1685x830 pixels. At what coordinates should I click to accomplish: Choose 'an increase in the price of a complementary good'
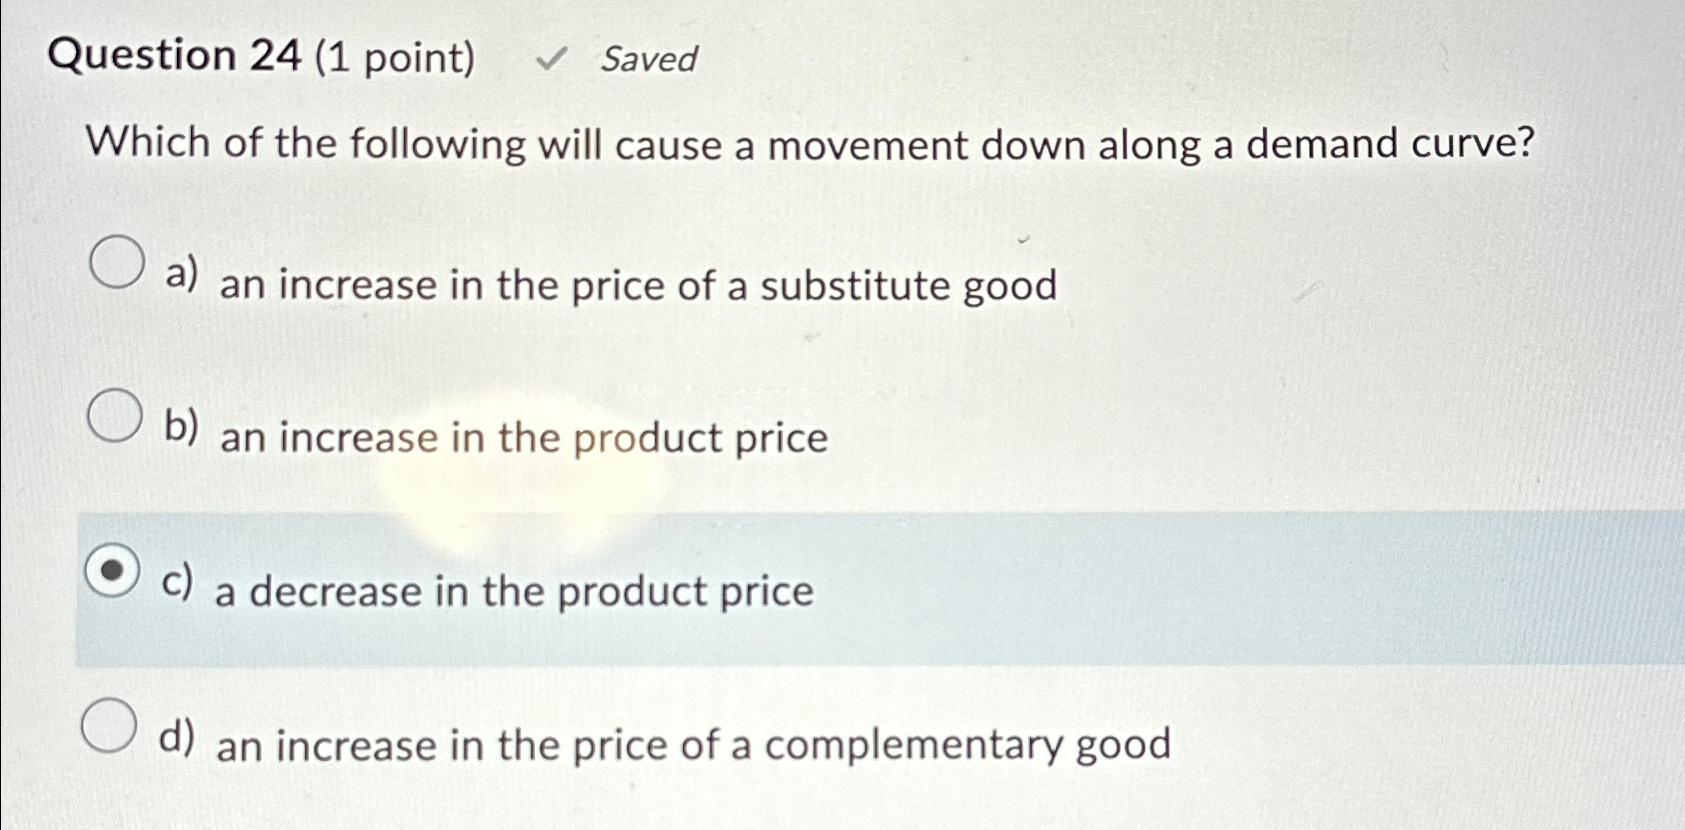[695, 744]
